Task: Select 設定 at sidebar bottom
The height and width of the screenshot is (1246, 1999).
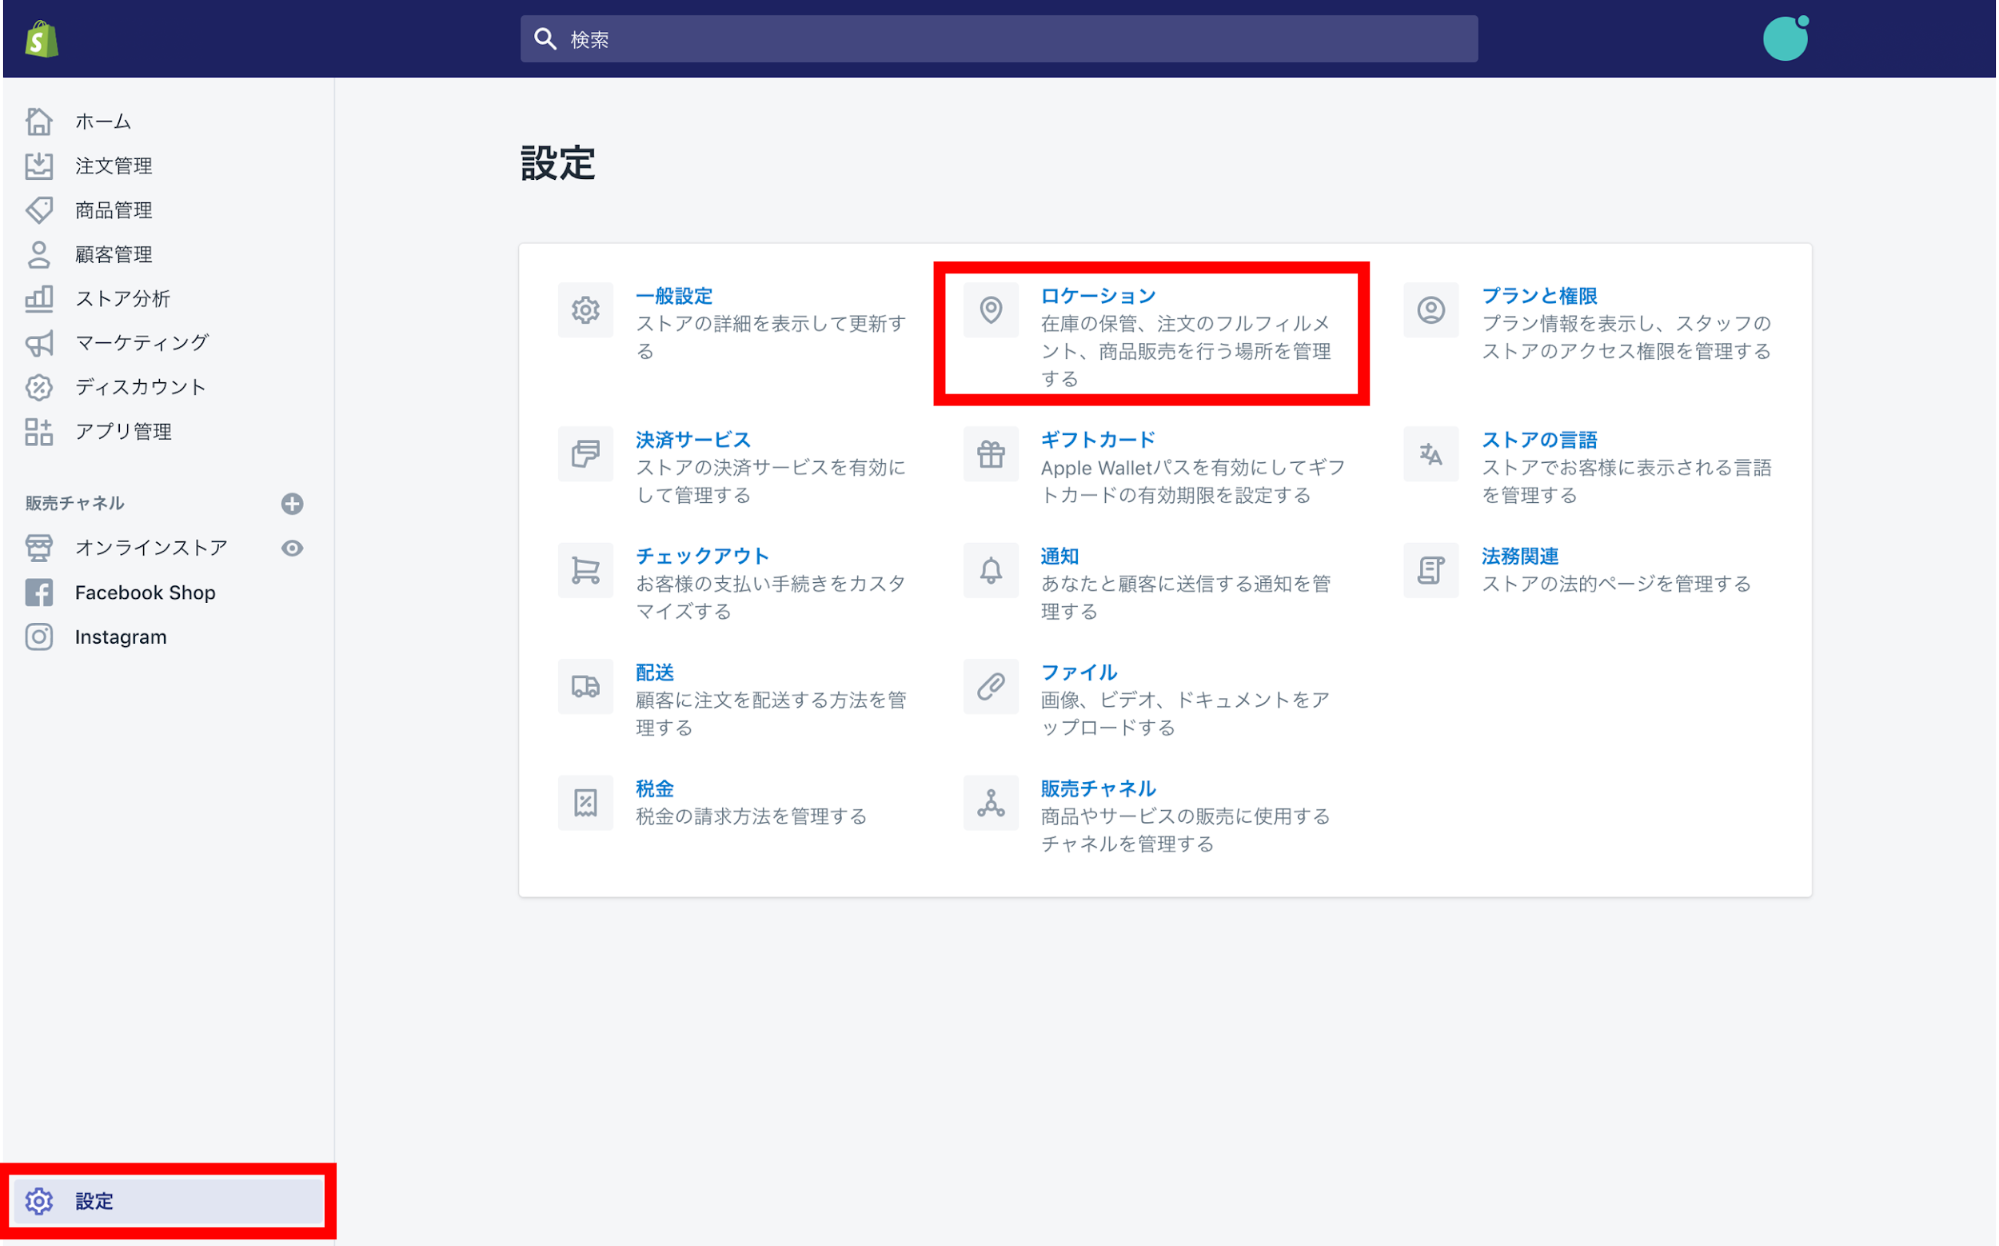Action: [168, 1201]
